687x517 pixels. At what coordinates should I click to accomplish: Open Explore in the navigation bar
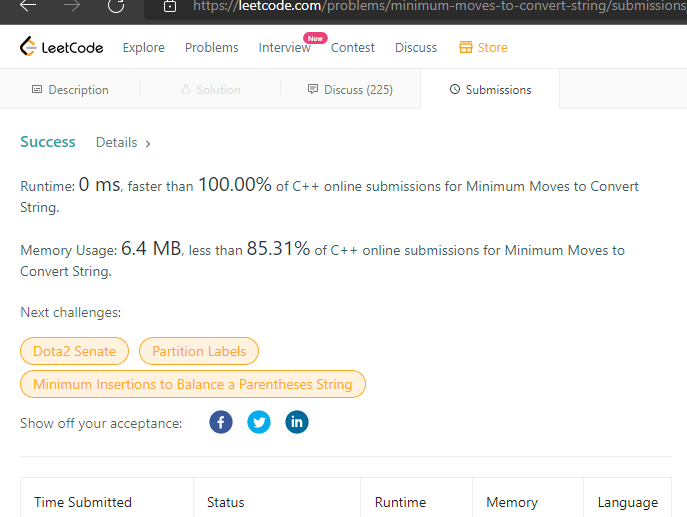[x=144, y=47]
